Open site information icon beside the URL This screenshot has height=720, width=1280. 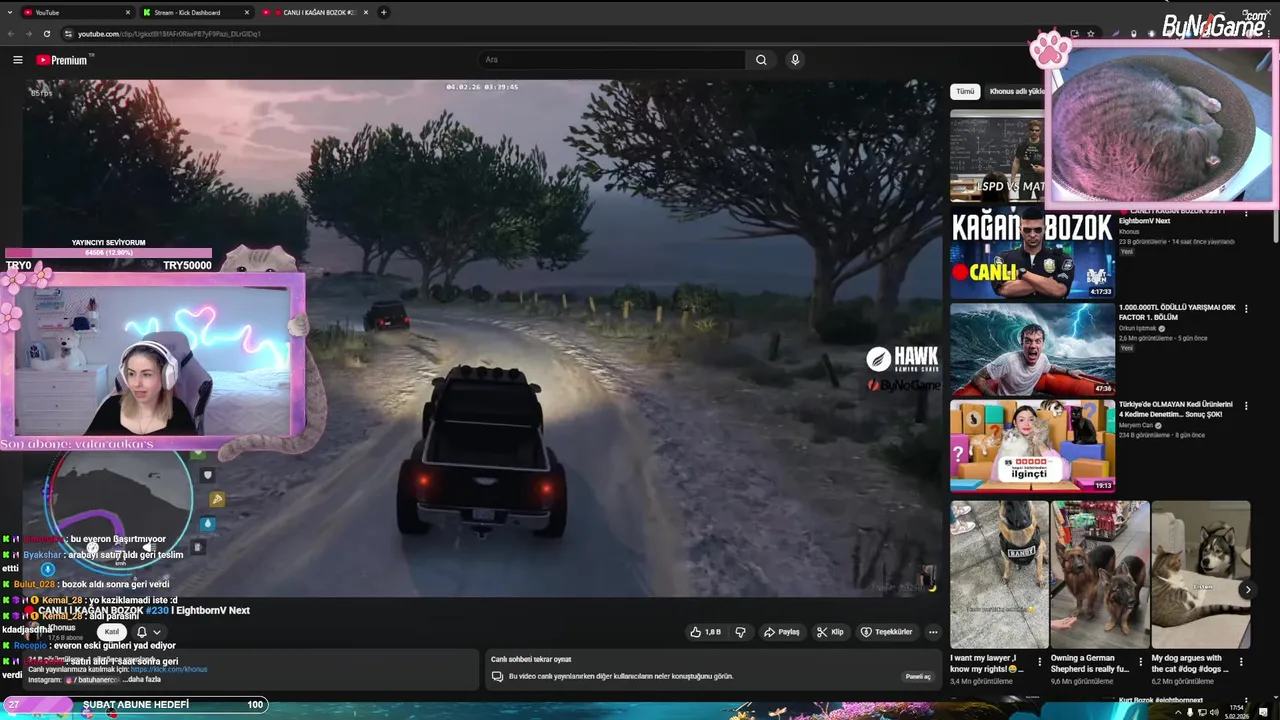[x=68, y=34]
